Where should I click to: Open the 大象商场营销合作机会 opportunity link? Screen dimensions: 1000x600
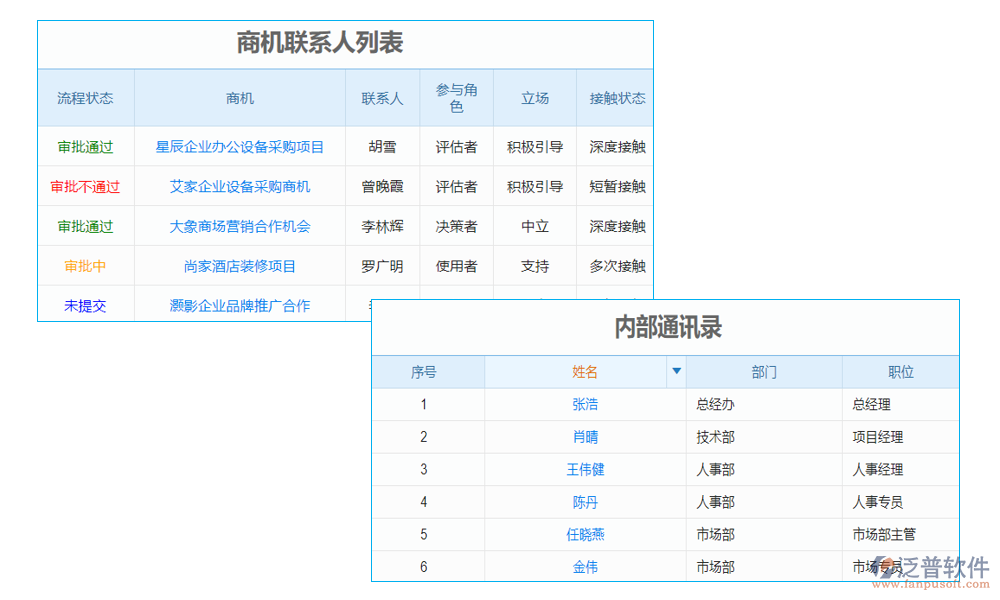(x=240, y=226)
